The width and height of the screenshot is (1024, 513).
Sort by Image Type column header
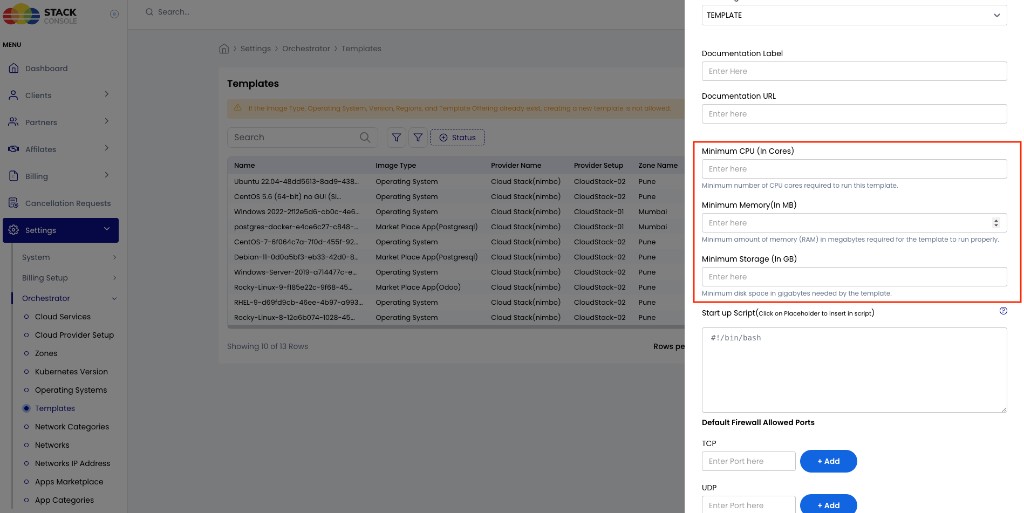[x=396, y=165]
